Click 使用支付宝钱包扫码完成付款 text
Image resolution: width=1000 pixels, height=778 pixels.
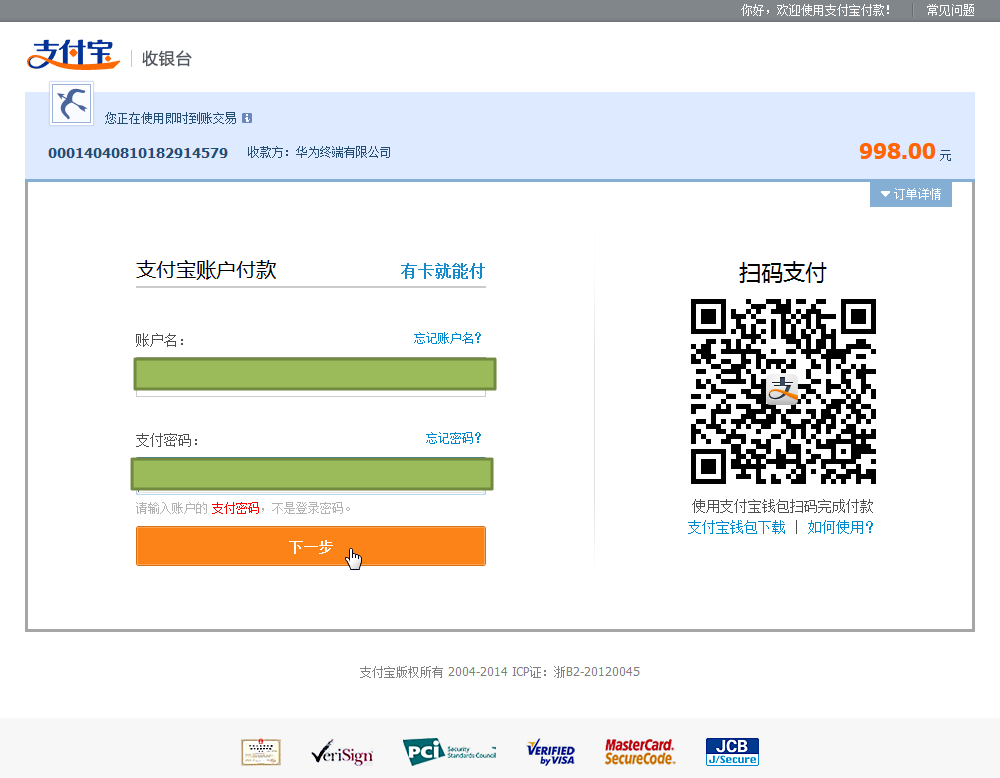click(x=783, y=506)
